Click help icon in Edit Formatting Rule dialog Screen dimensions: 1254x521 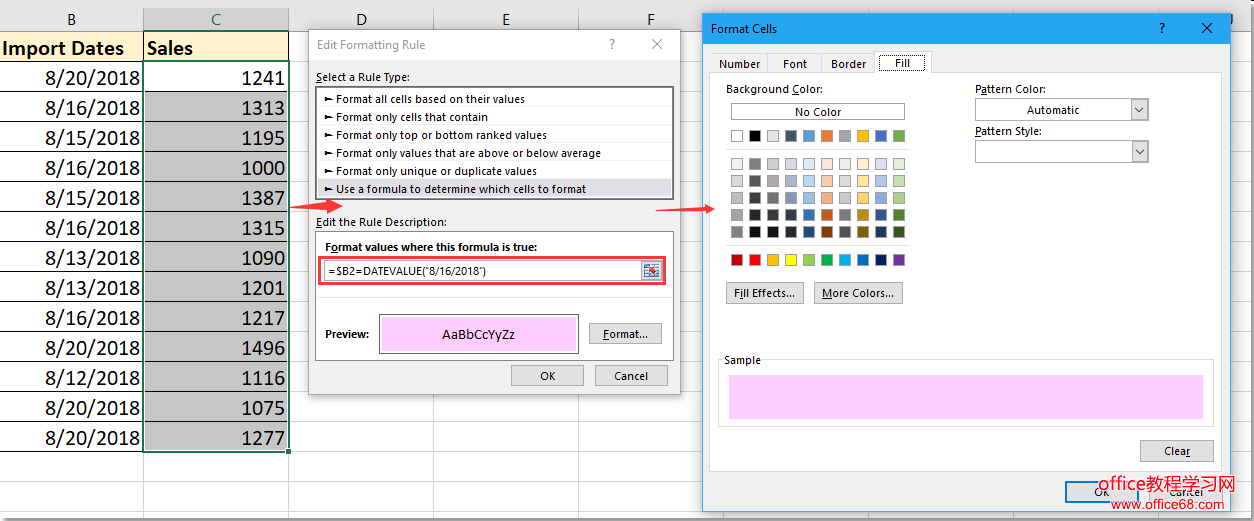point(611,45)
